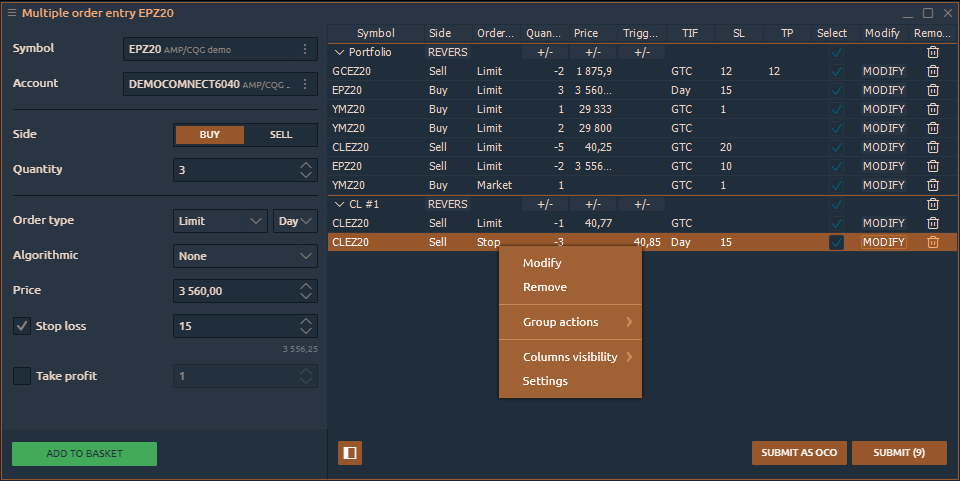The width and height of the screenshot is (960, 481).
Task: Click Portfolio price +/- button
Action: click(x=593, y=53)
